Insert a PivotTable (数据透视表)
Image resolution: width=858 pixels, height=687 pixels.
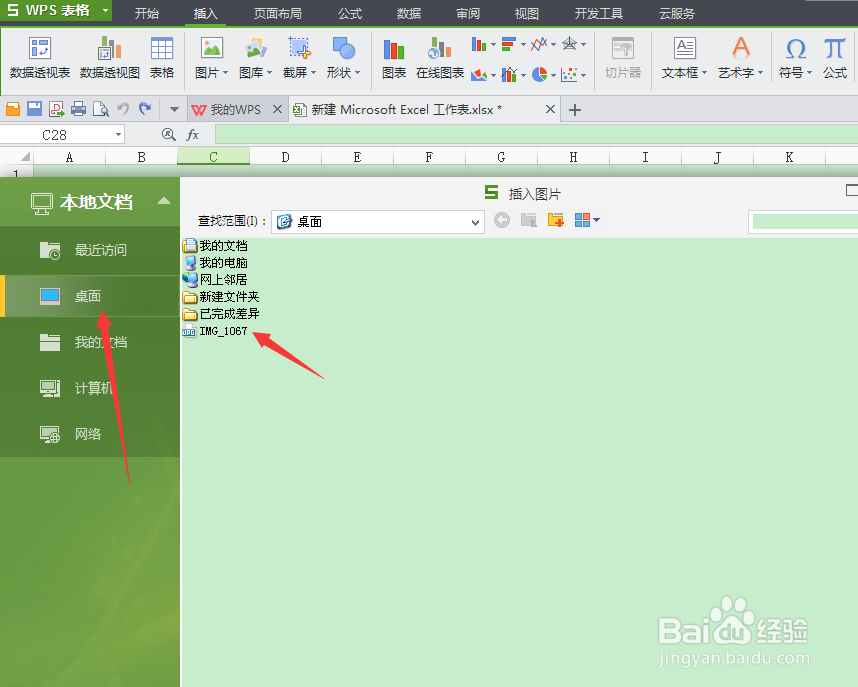coord(40,58)
